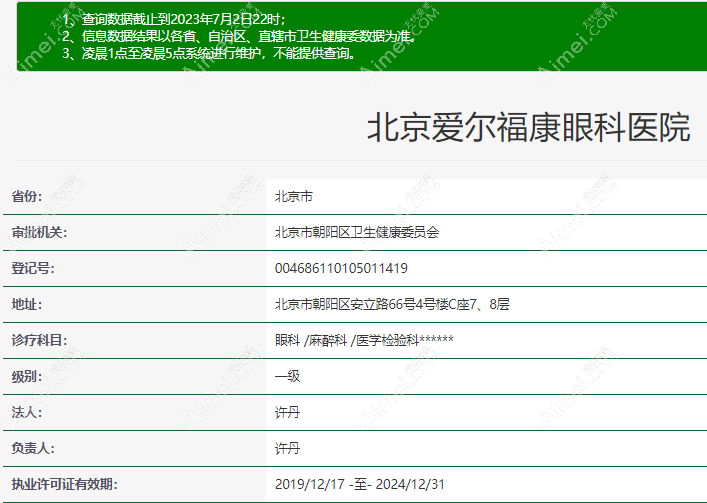The image size is (707, 503).
Task: Click the notice line about 卫生健康委数据为准
Action: [239, 36]
